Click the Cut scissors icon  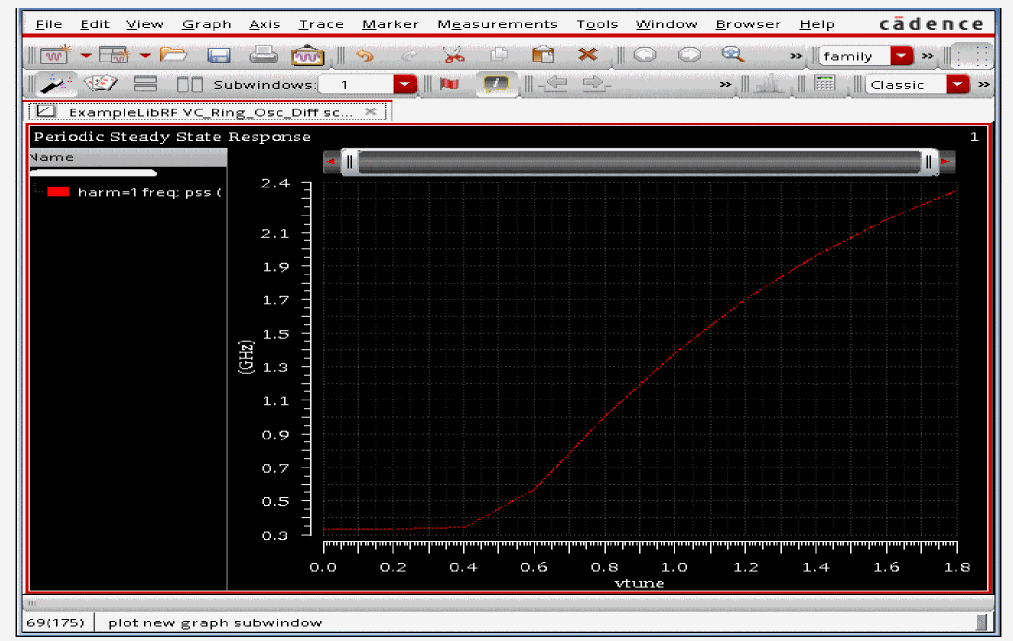click(x=453, y=56)
